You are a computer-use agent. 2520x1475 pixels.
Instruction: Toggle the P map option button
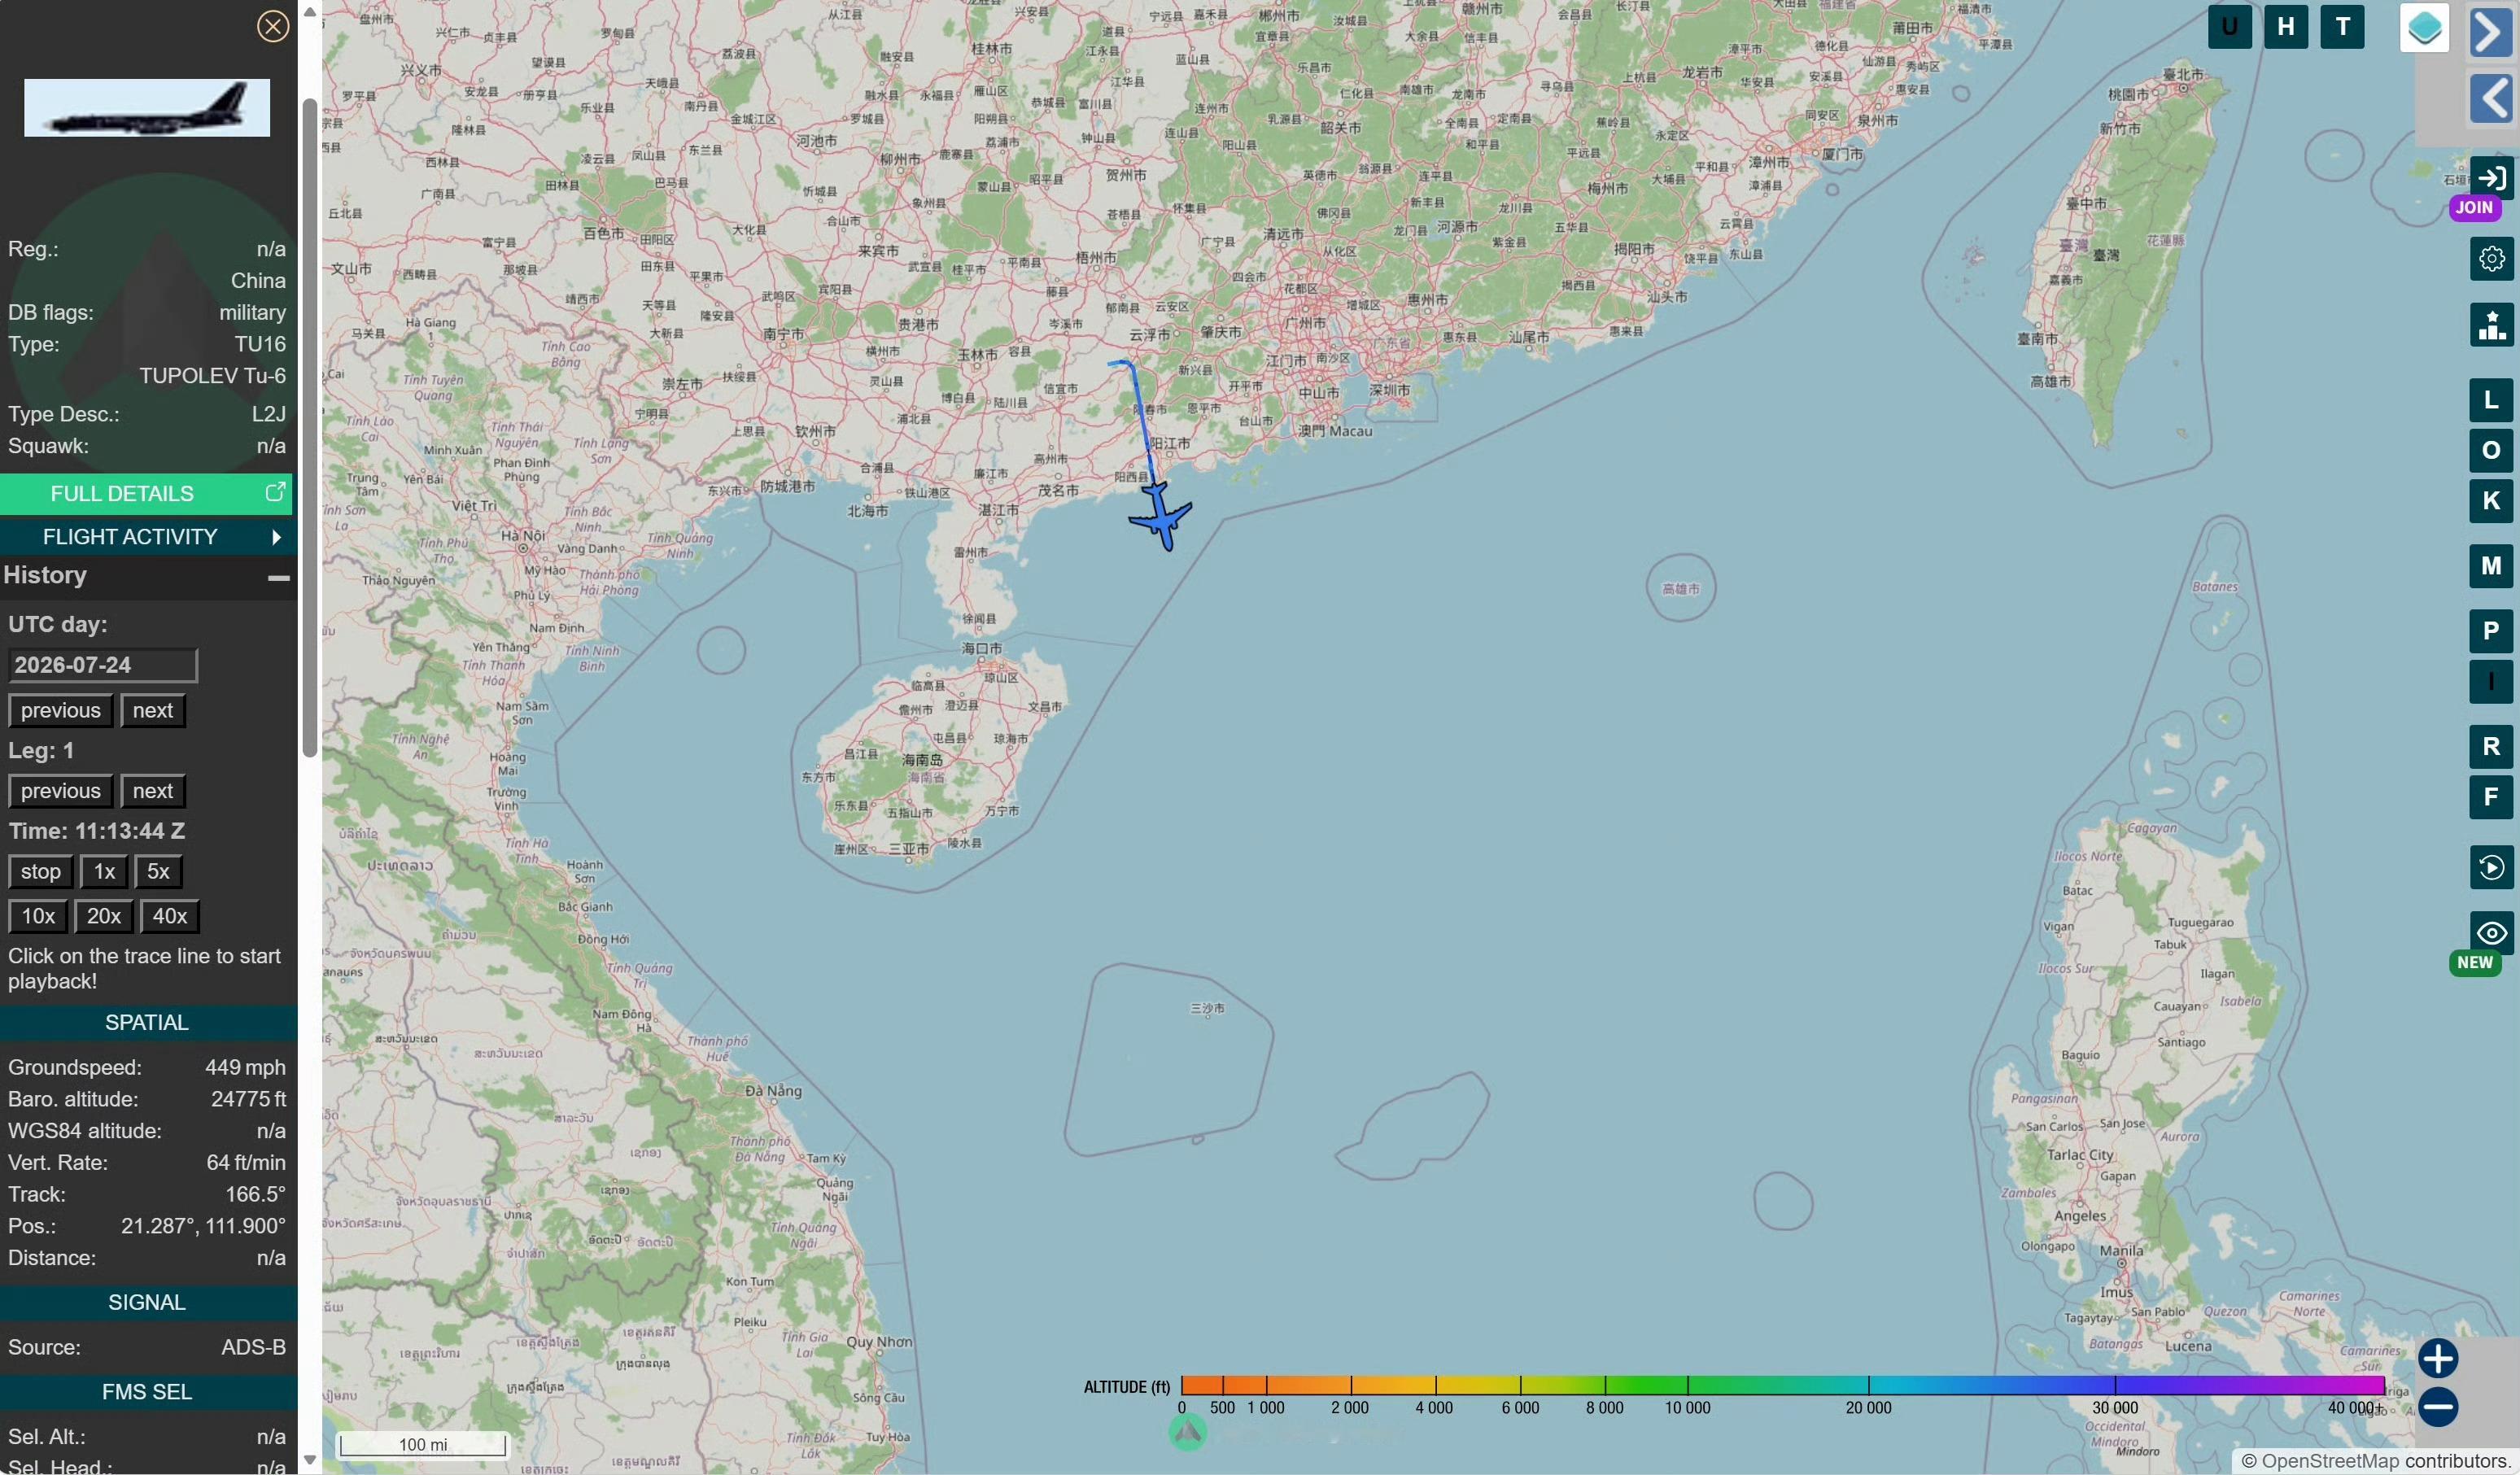2491,632
